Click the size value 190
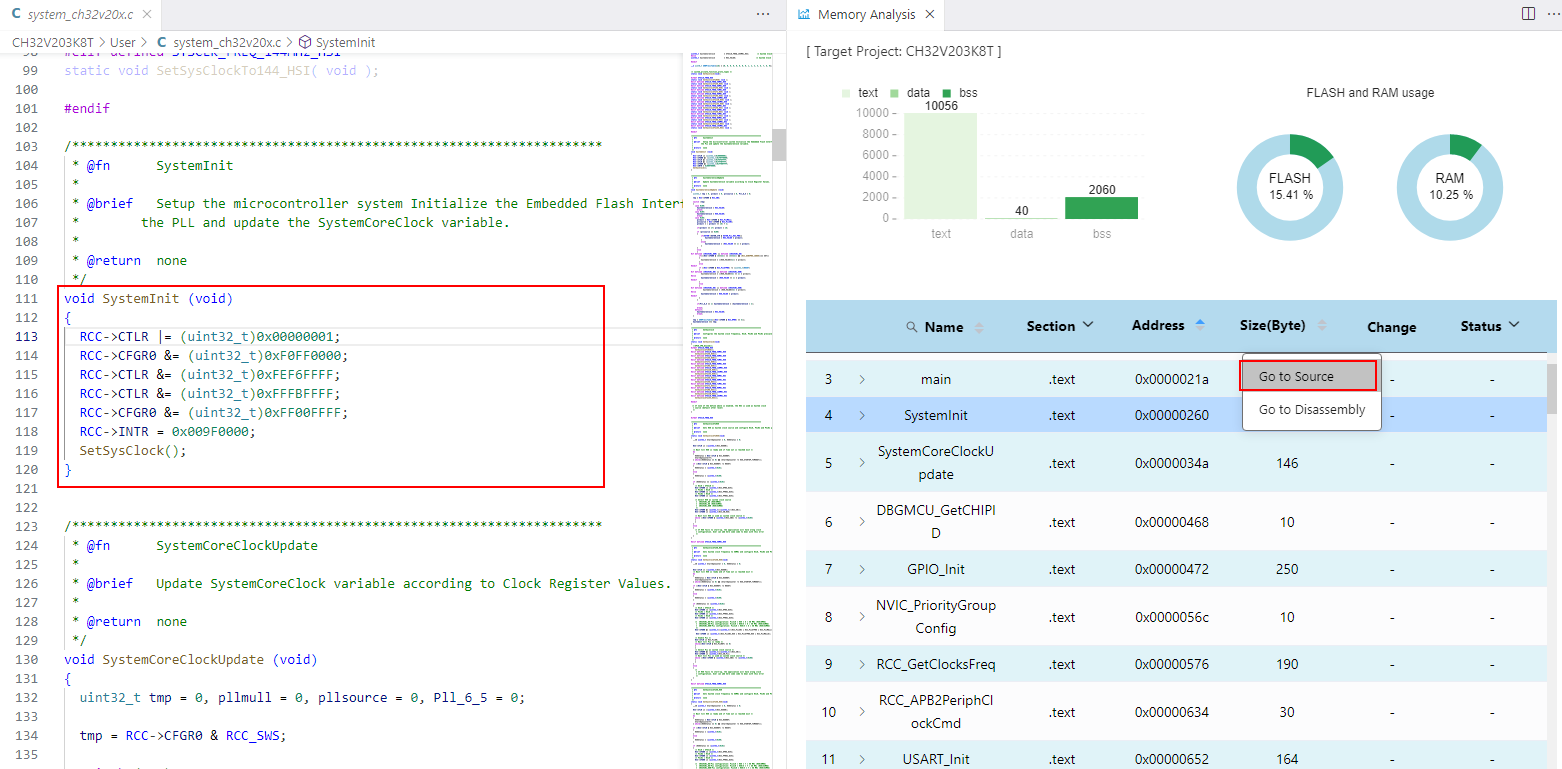This screenshot has width=1562, height=769. 1287,664
